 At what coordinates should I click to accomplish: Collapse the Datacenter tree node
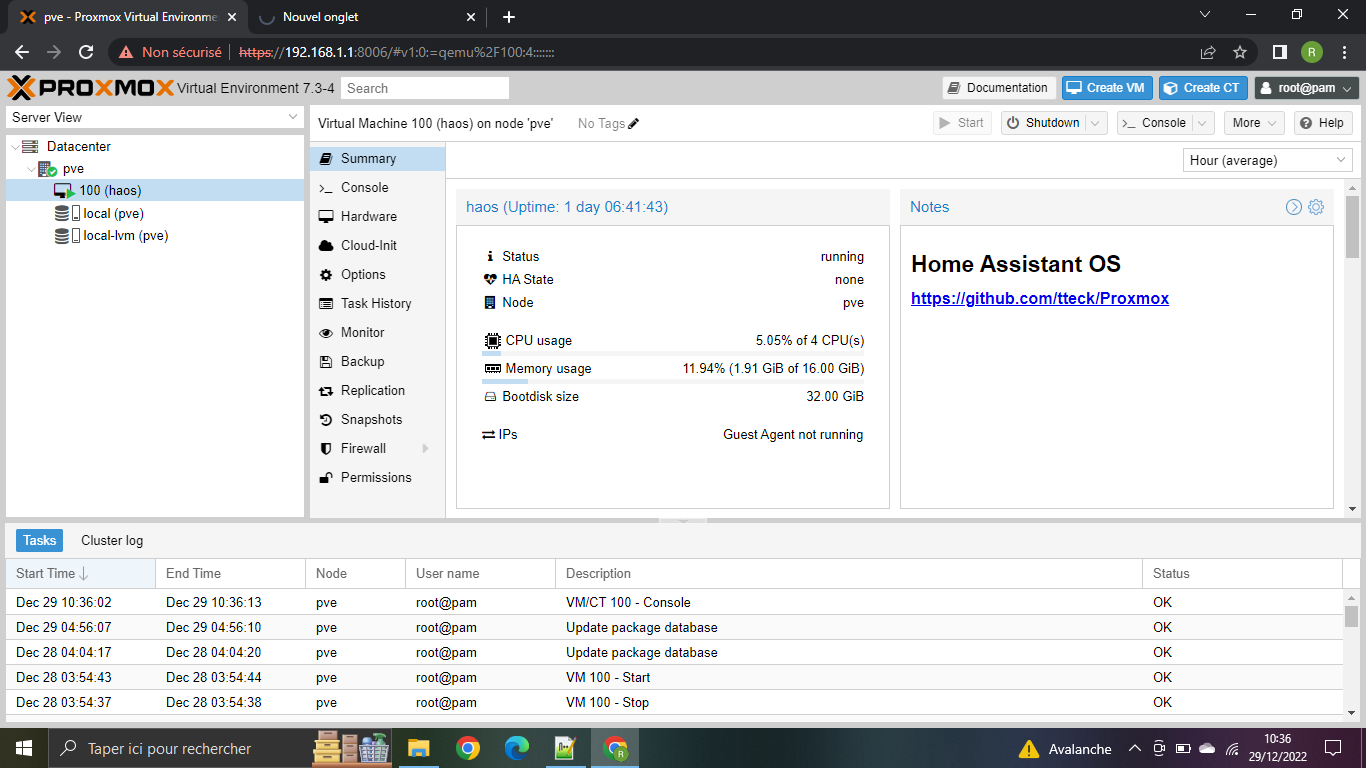14,147
